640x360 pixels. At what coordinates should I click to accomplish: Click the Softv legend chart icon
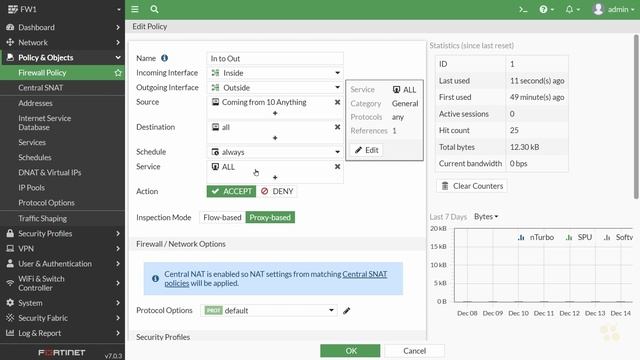(607, 237)
